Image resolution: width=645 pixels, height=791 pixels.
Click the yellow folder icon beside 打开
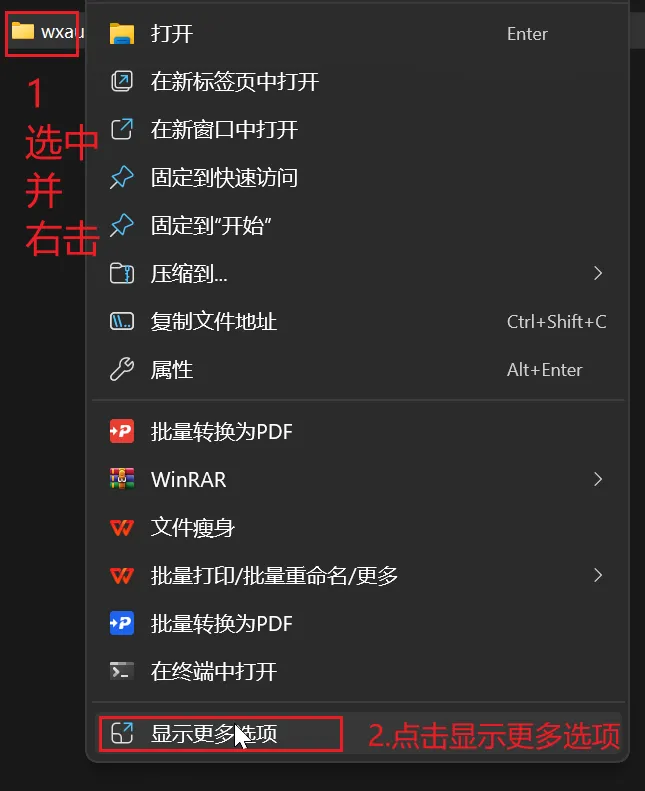tap(122, 34)
